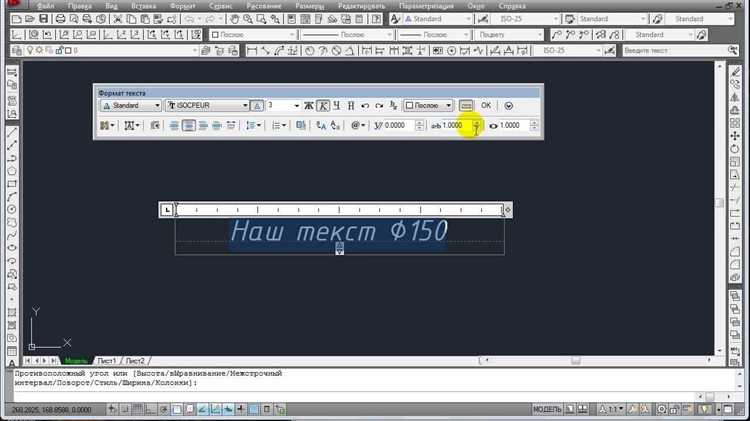Open Формат menu
The height and width of the screenshot is (421, 750).
coord(182,6)
